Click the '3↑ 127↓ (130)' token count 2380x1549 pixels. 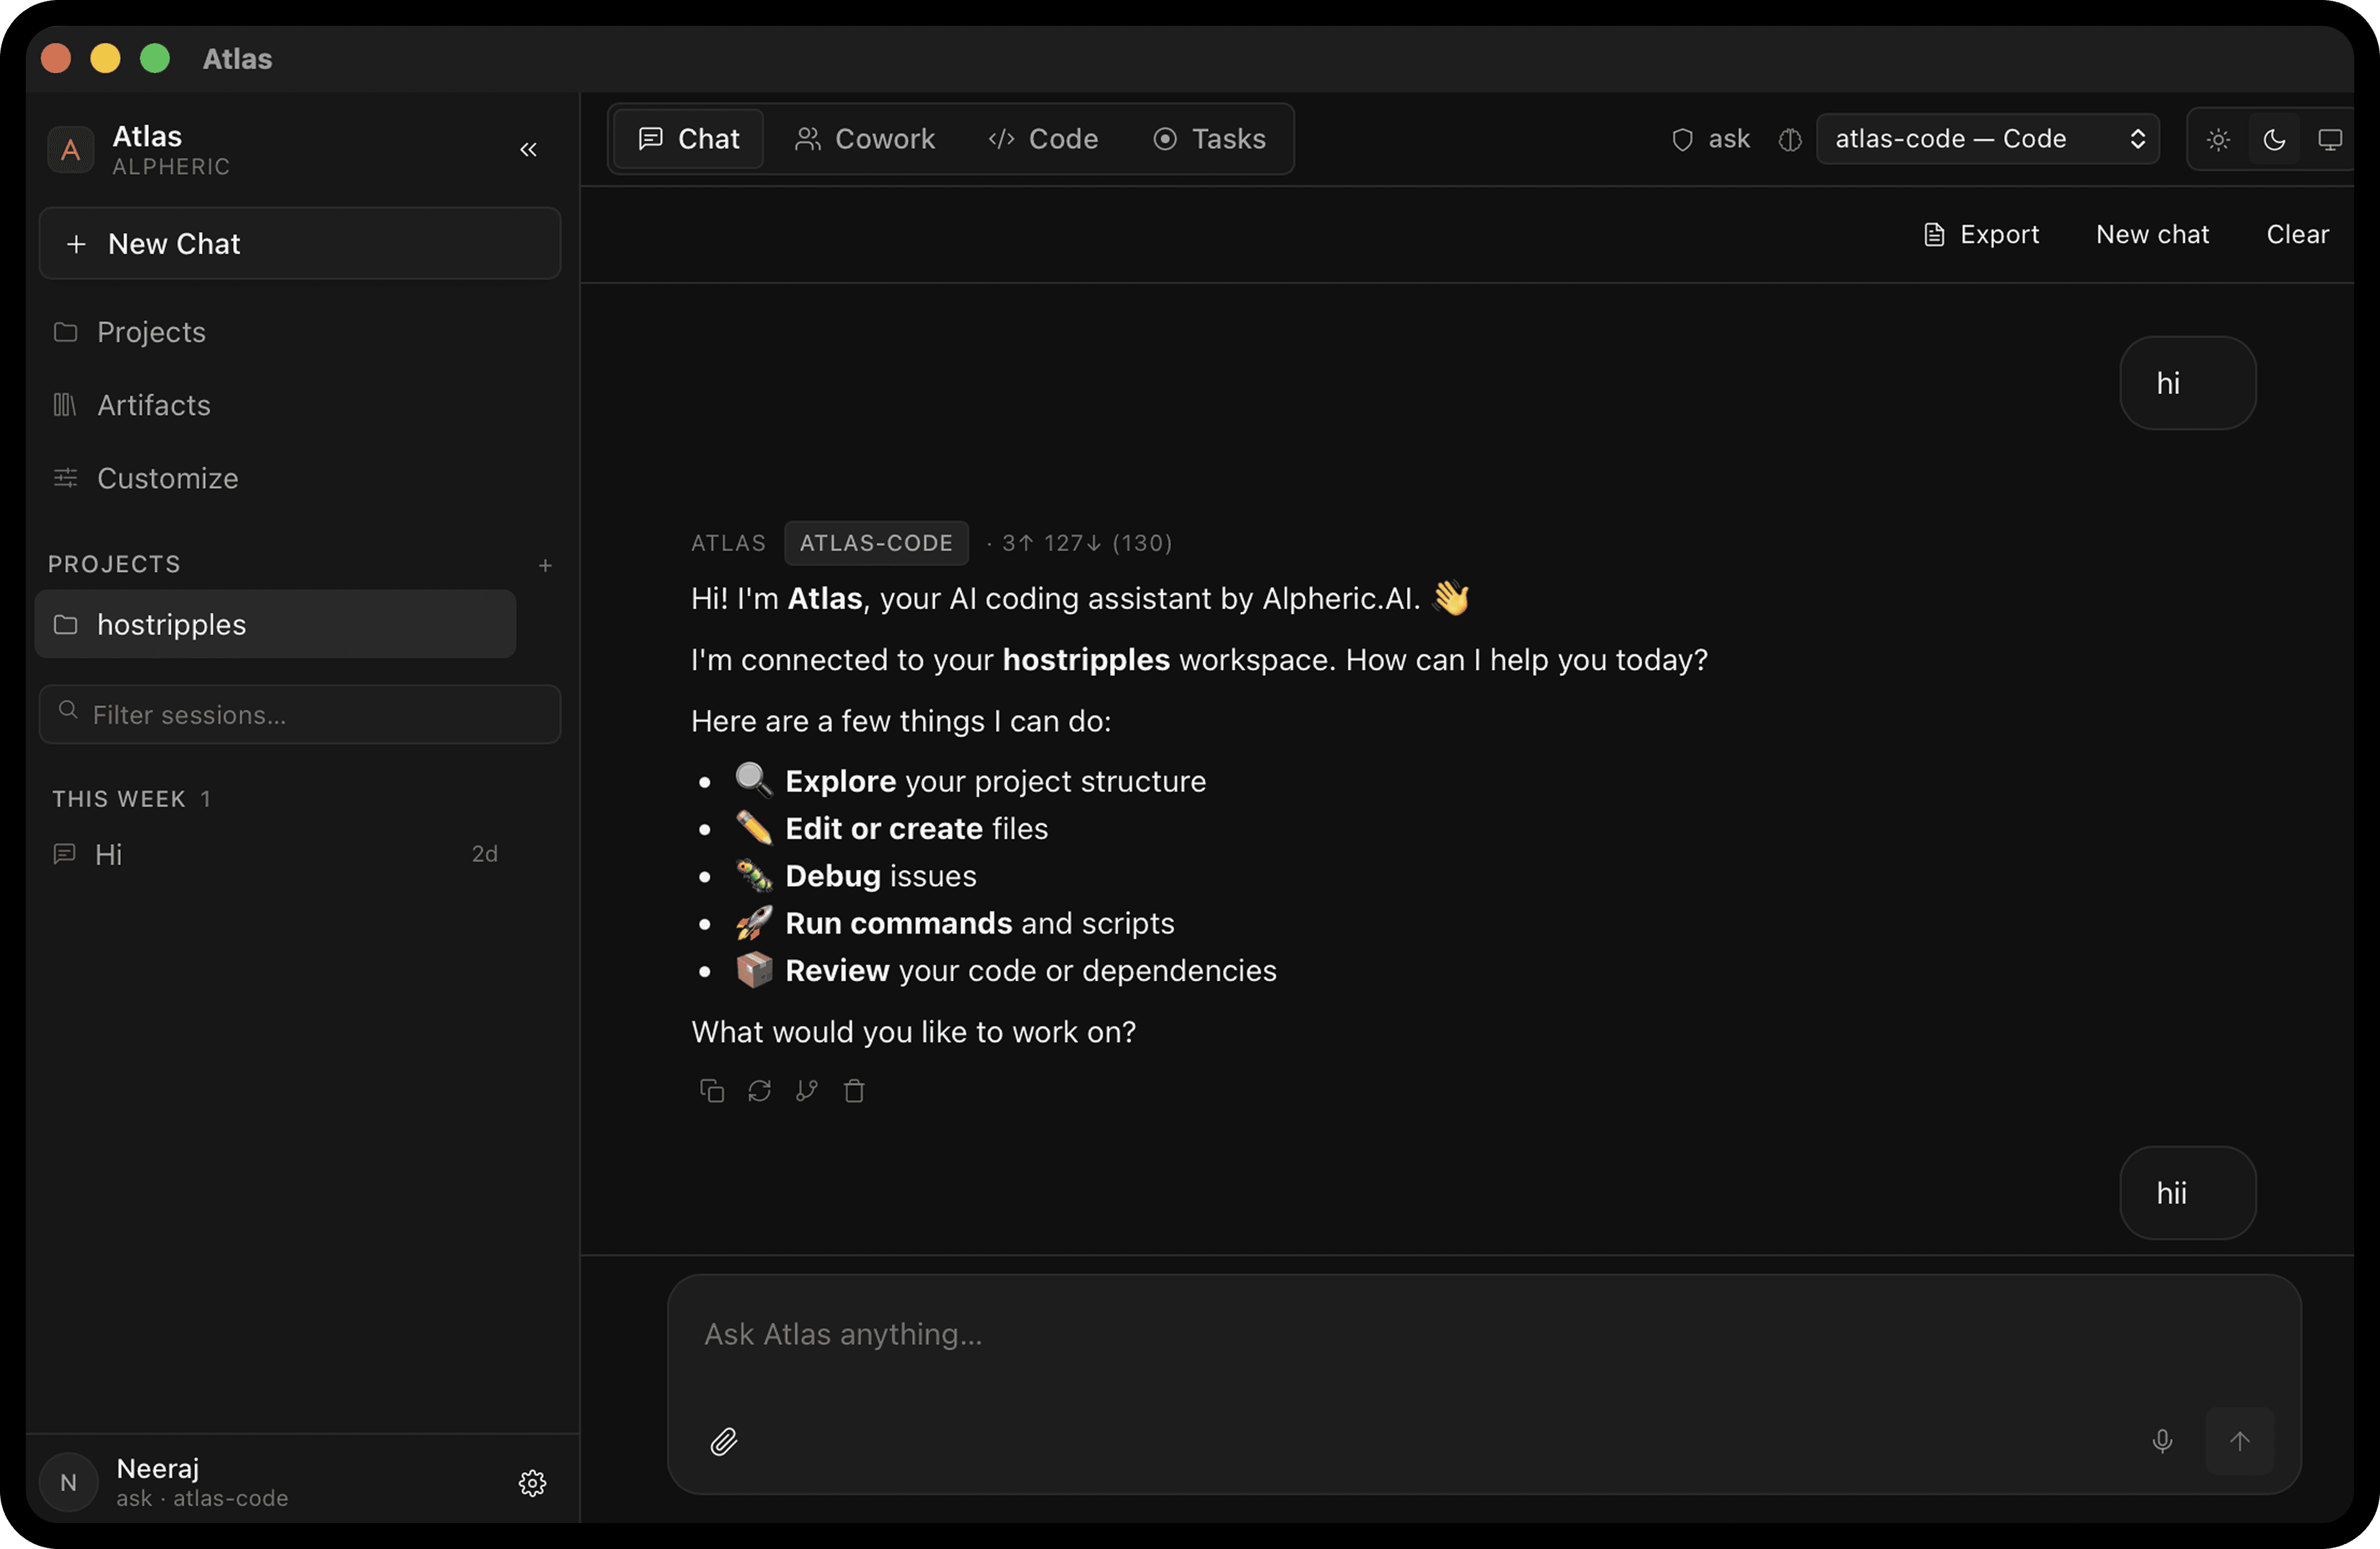(x=1087, y=543)
